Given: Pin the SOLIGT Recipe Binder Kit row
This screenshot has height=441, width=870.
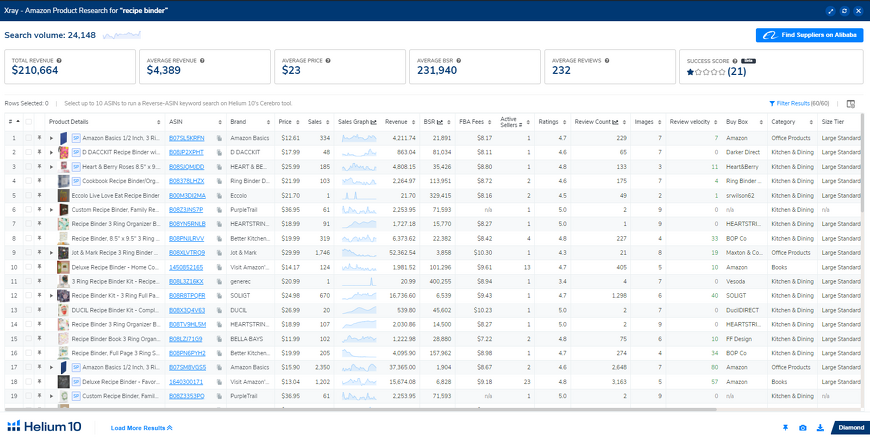Looking at the screenshot, I should pyautogui.click(x=39, y=296).
